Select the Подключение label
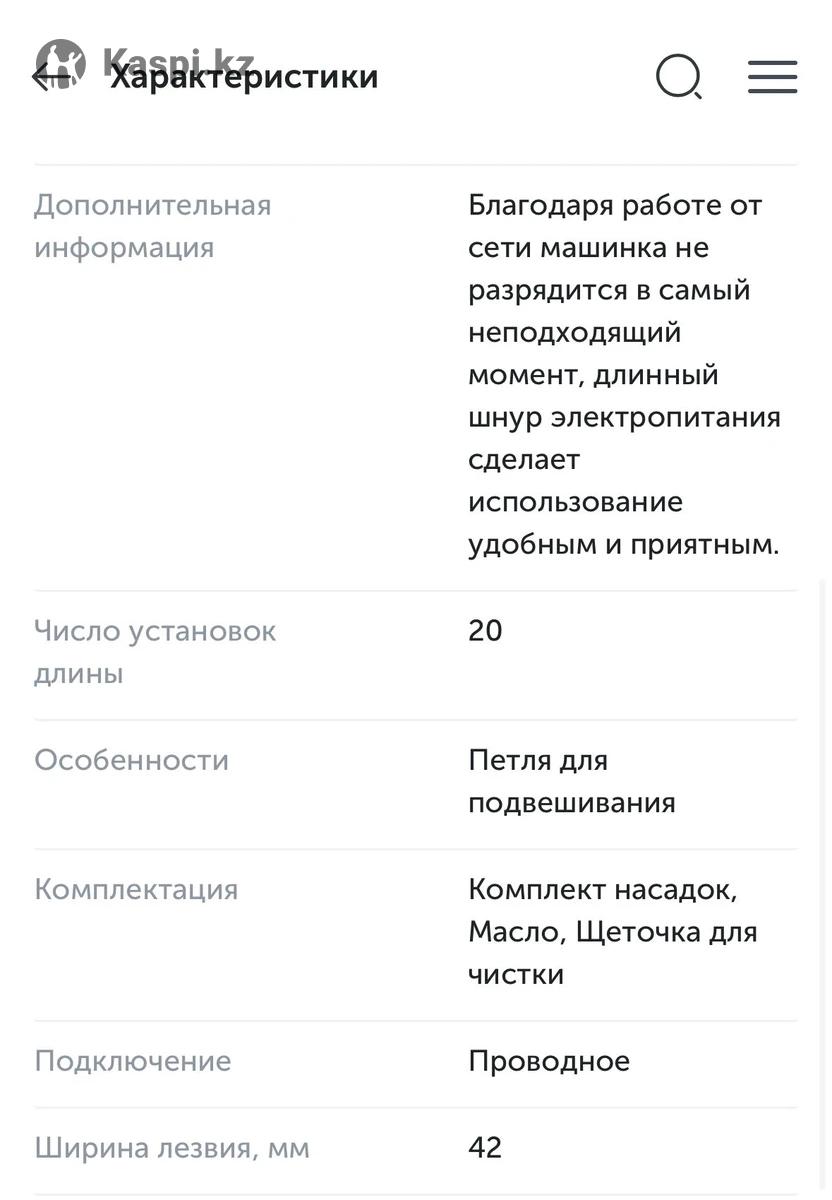 coord(133,1061)
